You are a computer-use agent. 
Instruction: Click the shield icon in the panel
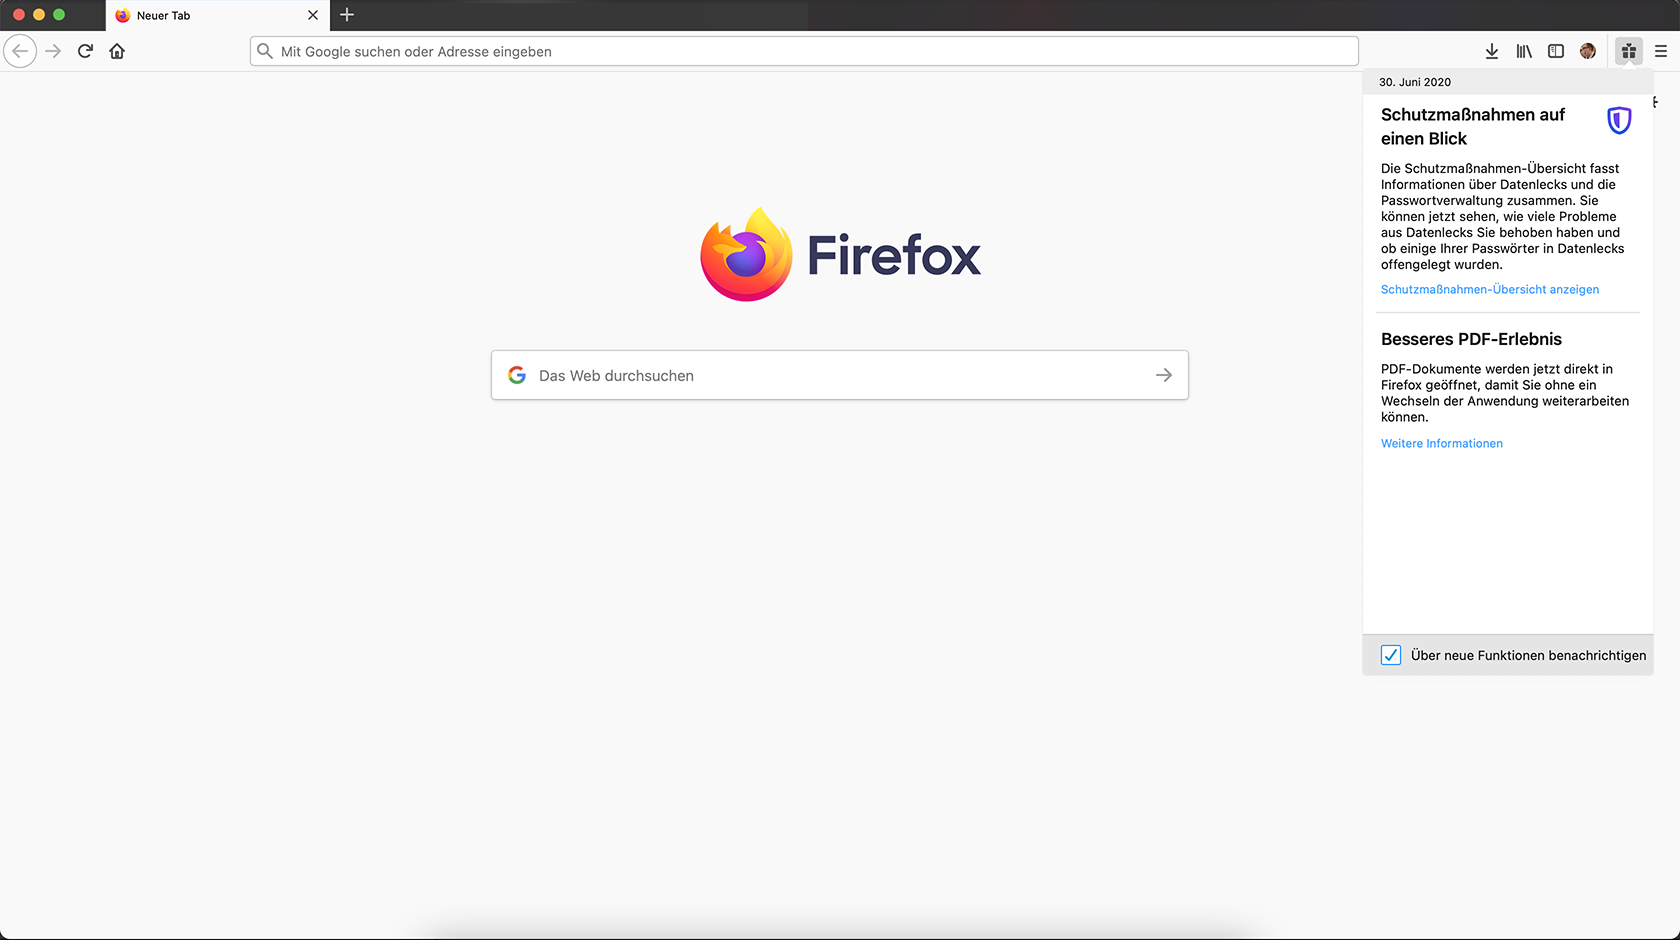point(1619,121)
